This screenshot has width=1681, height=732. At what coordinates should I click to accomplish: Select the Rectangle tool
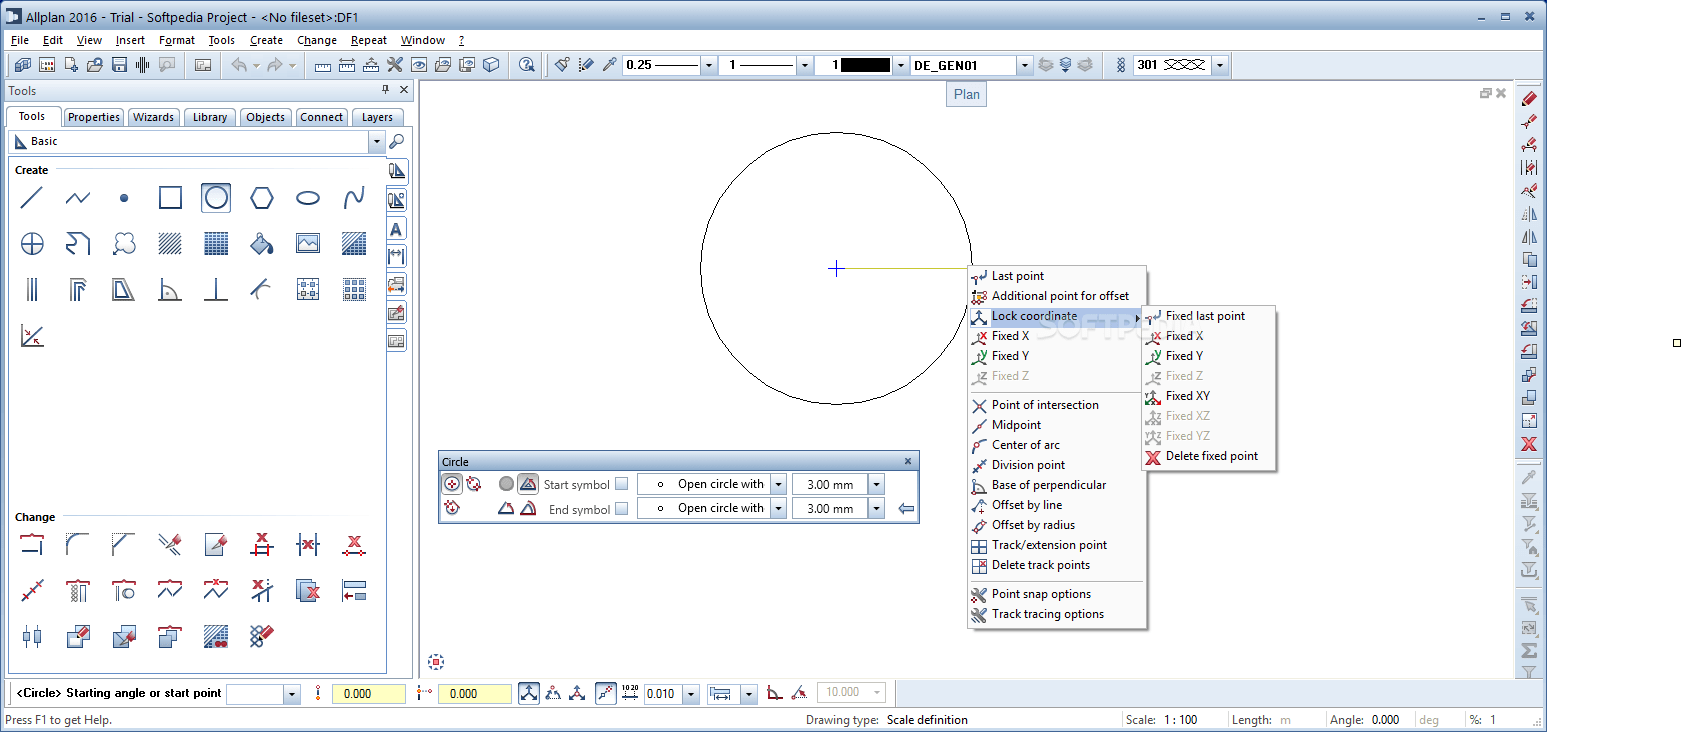coord(170,198)
